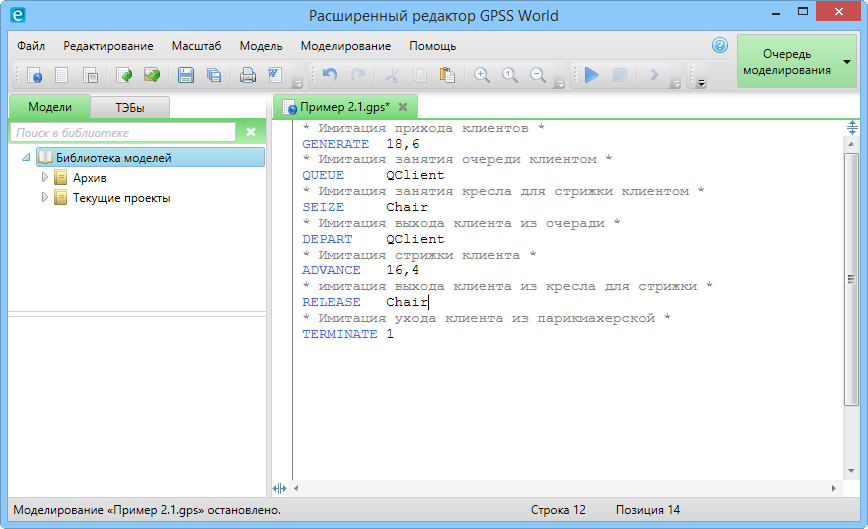Screen dimensions: 868x529
Task: Click the Undo arrow icon
Action: point(330,75)
